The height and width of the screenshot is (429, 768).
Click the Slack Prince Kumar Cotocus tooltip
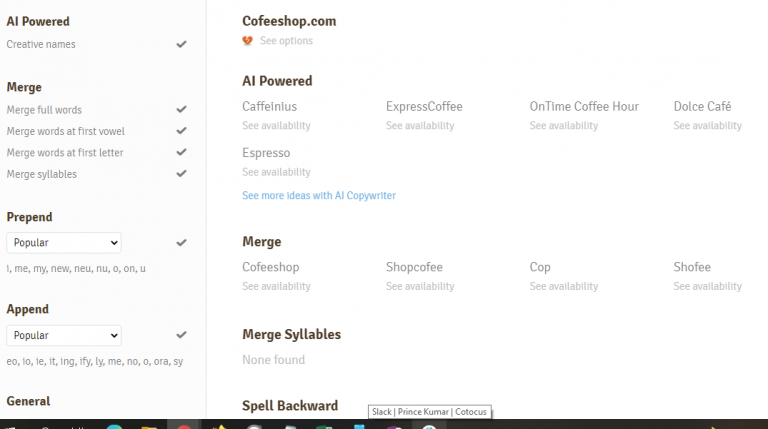click(x=430, y=412)
